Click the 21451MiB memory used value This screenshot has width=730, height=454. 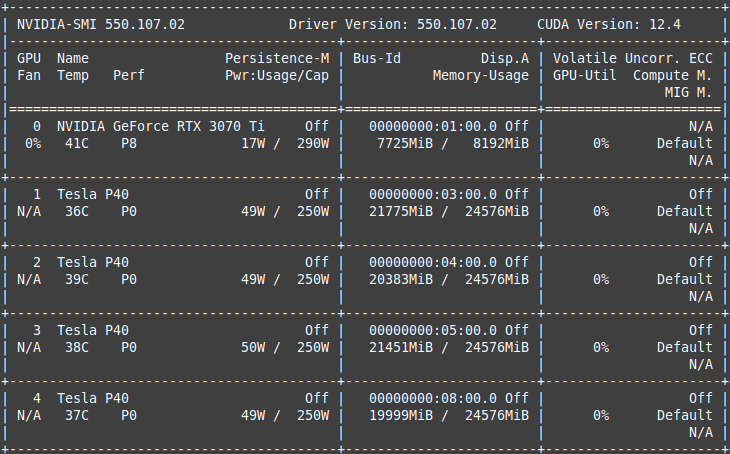(x=401, y=347)
